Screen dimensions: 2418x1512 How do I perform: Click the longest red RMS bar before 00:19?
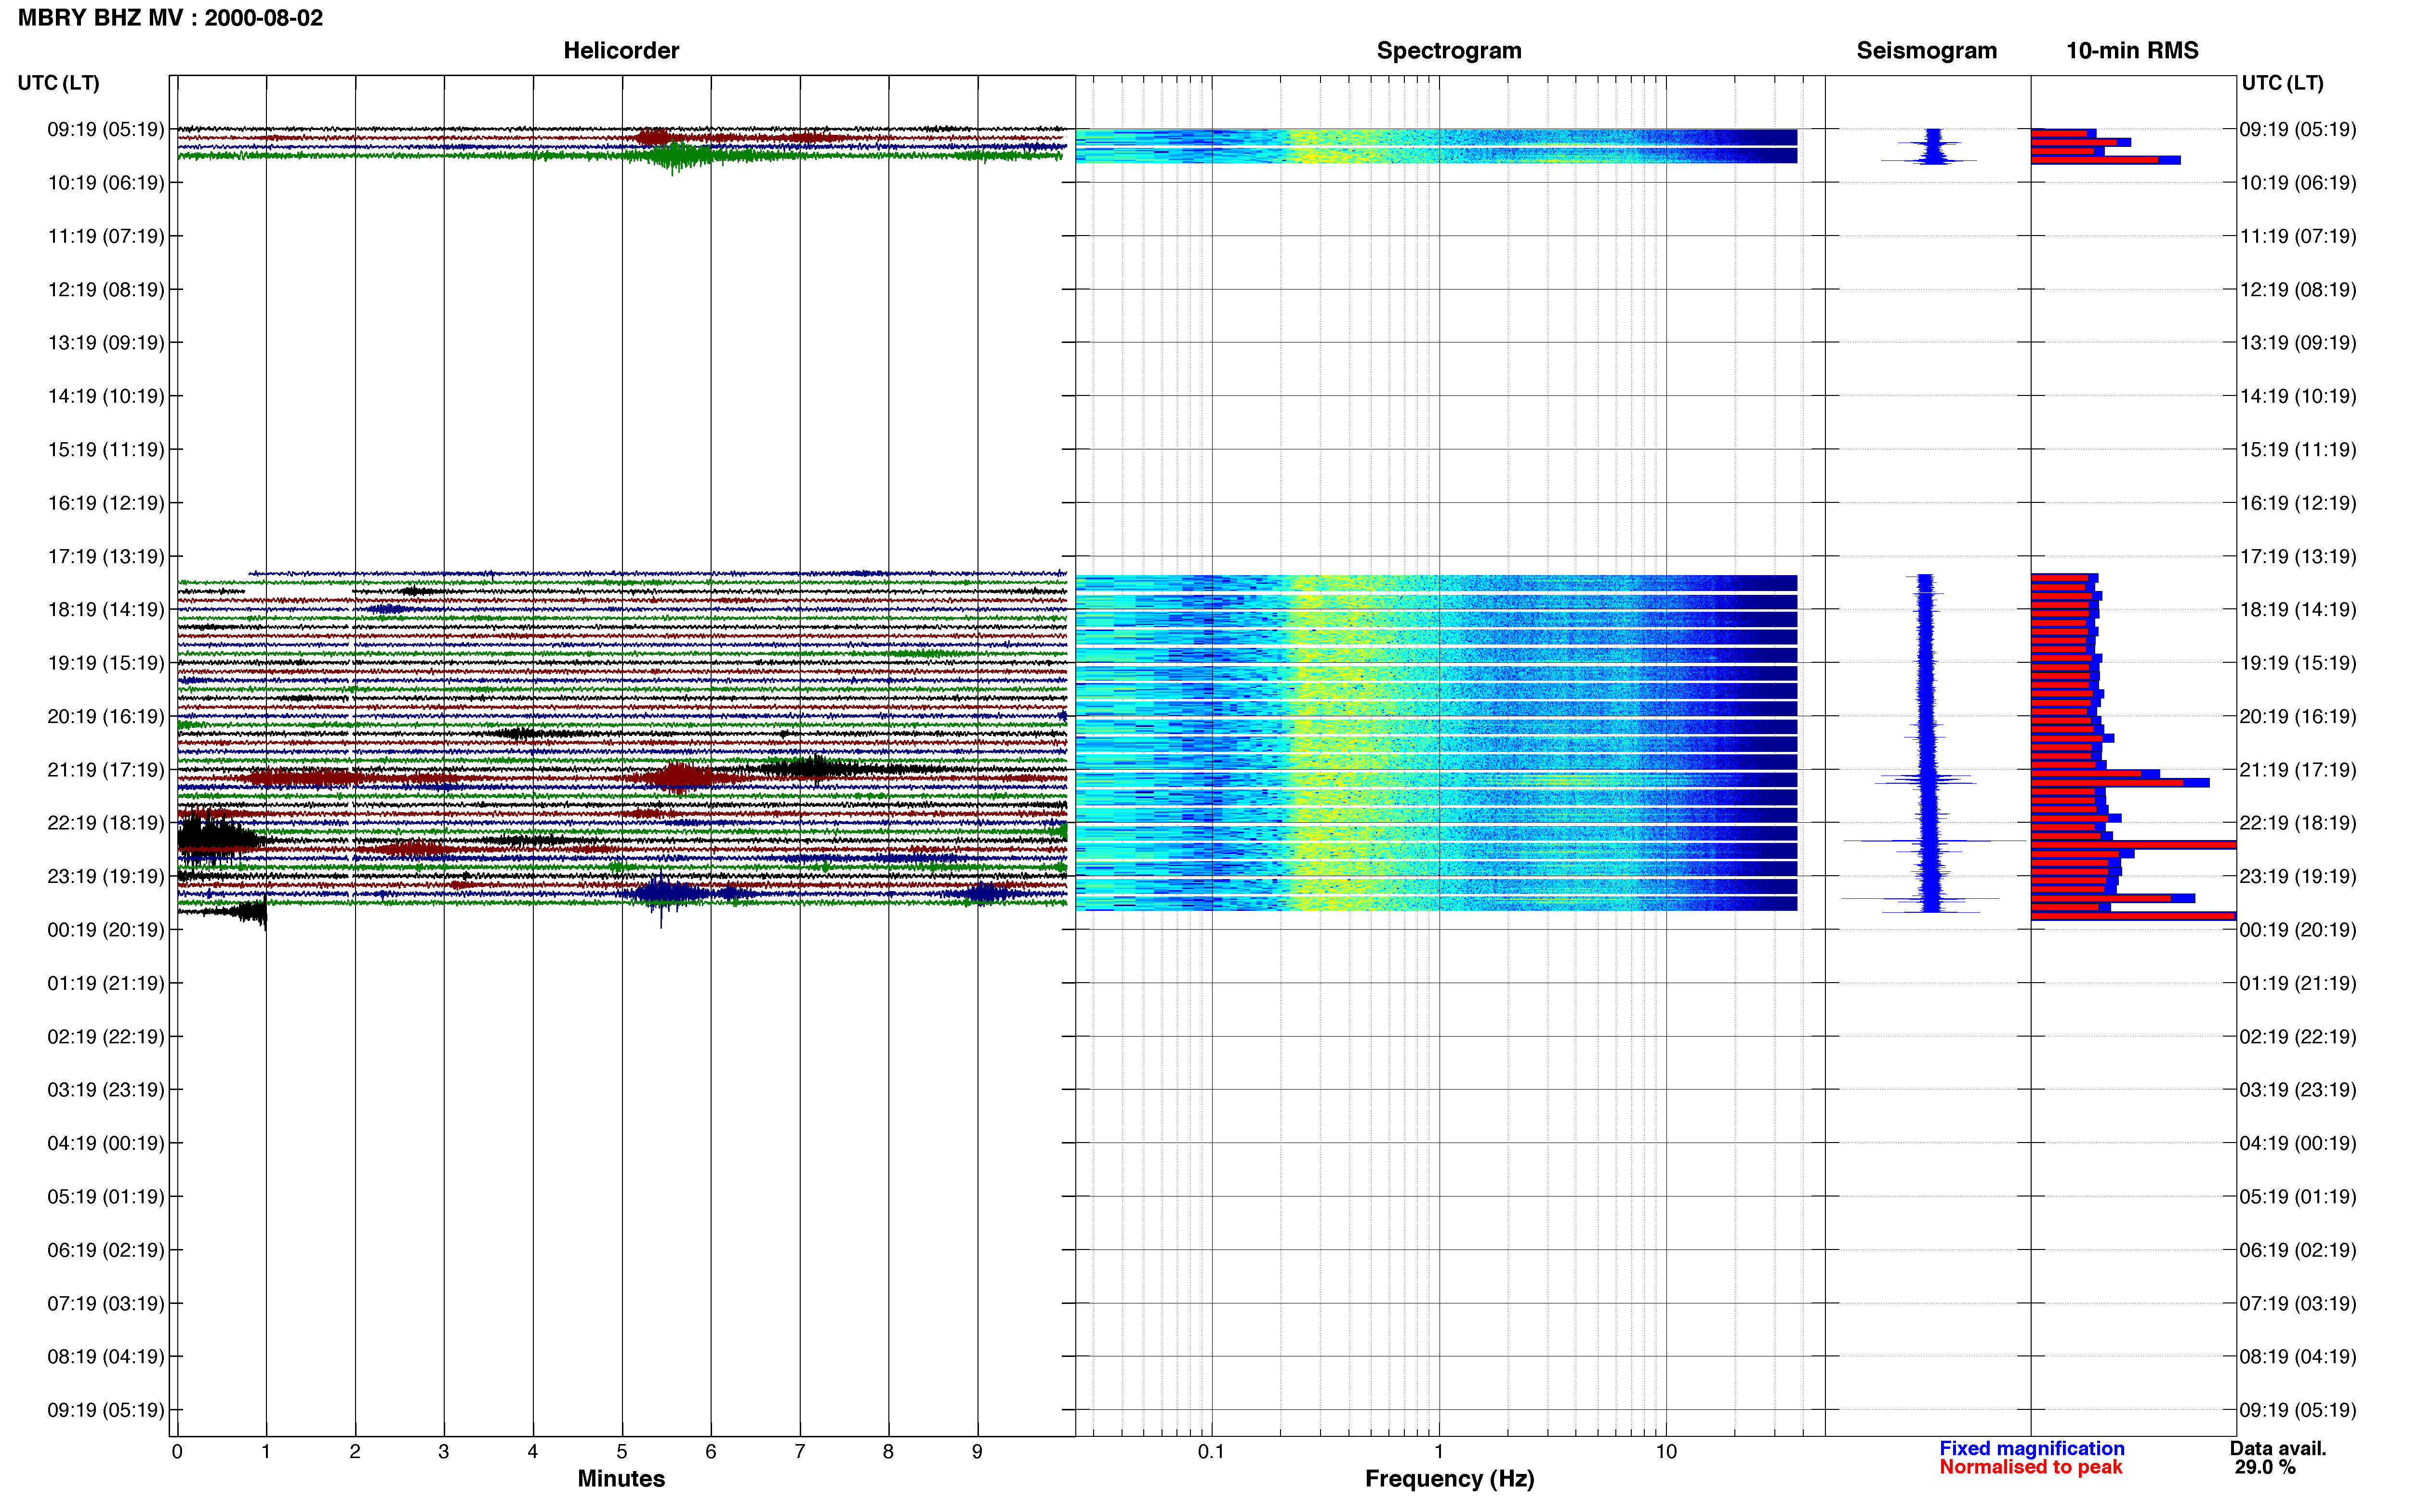tap(2132, 916)
